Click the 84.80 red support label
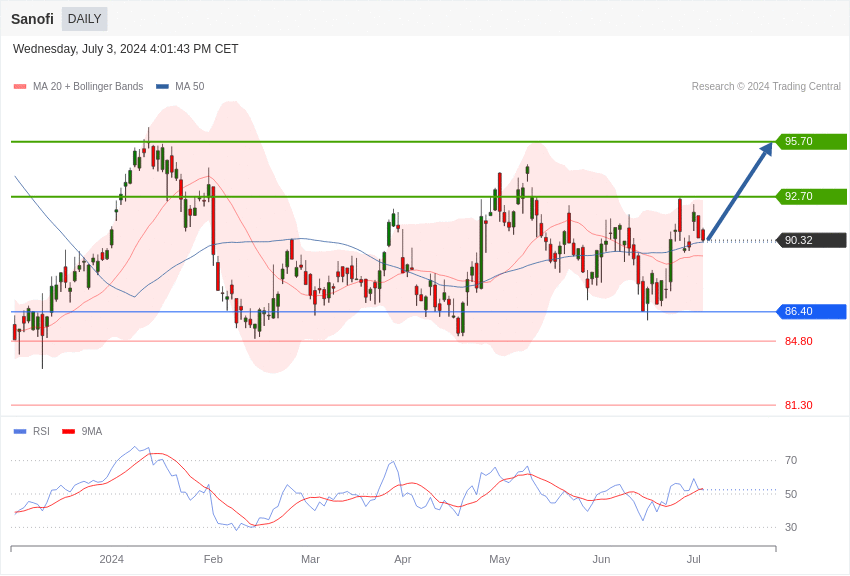 point(798,341)
